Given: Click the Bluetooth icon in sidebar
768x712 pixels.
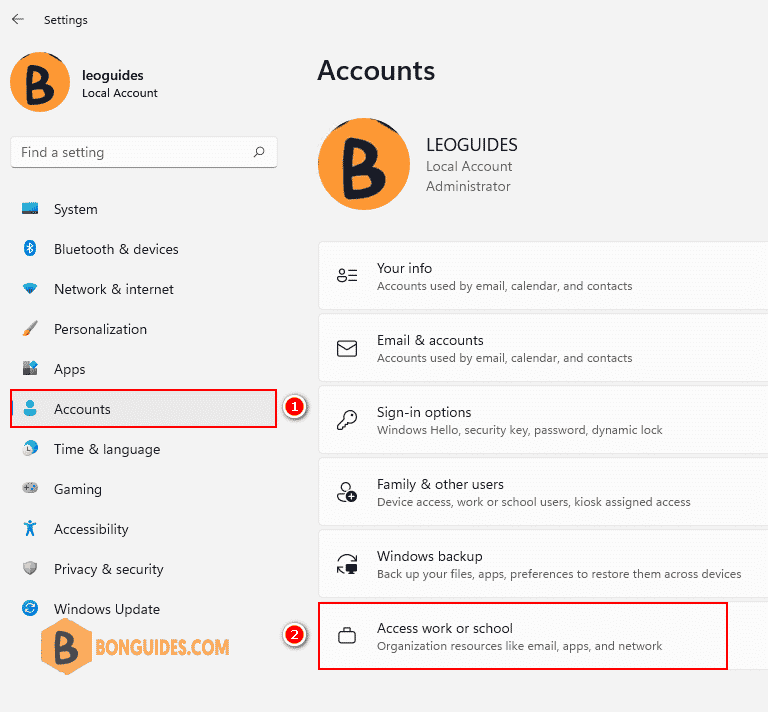Looking at the screenshot, I should click(30, 248).
